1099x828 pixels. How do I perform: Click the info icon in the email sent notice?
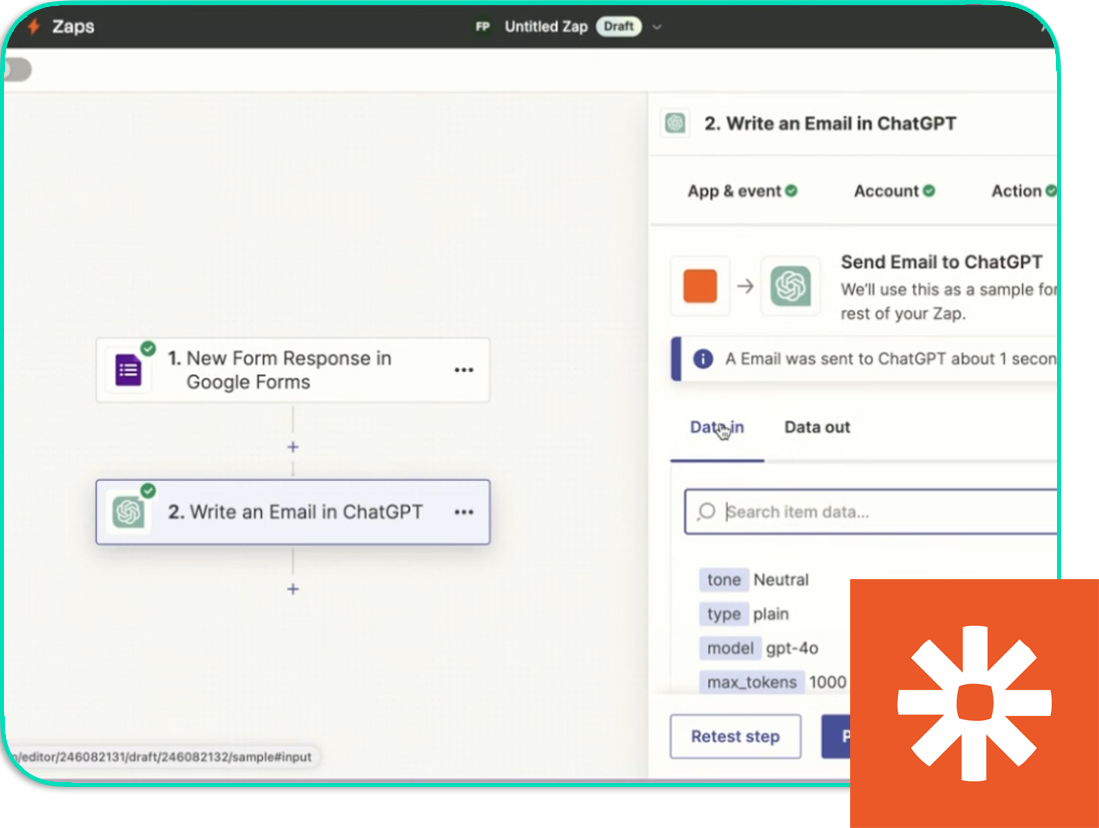(x=703, y=359)
